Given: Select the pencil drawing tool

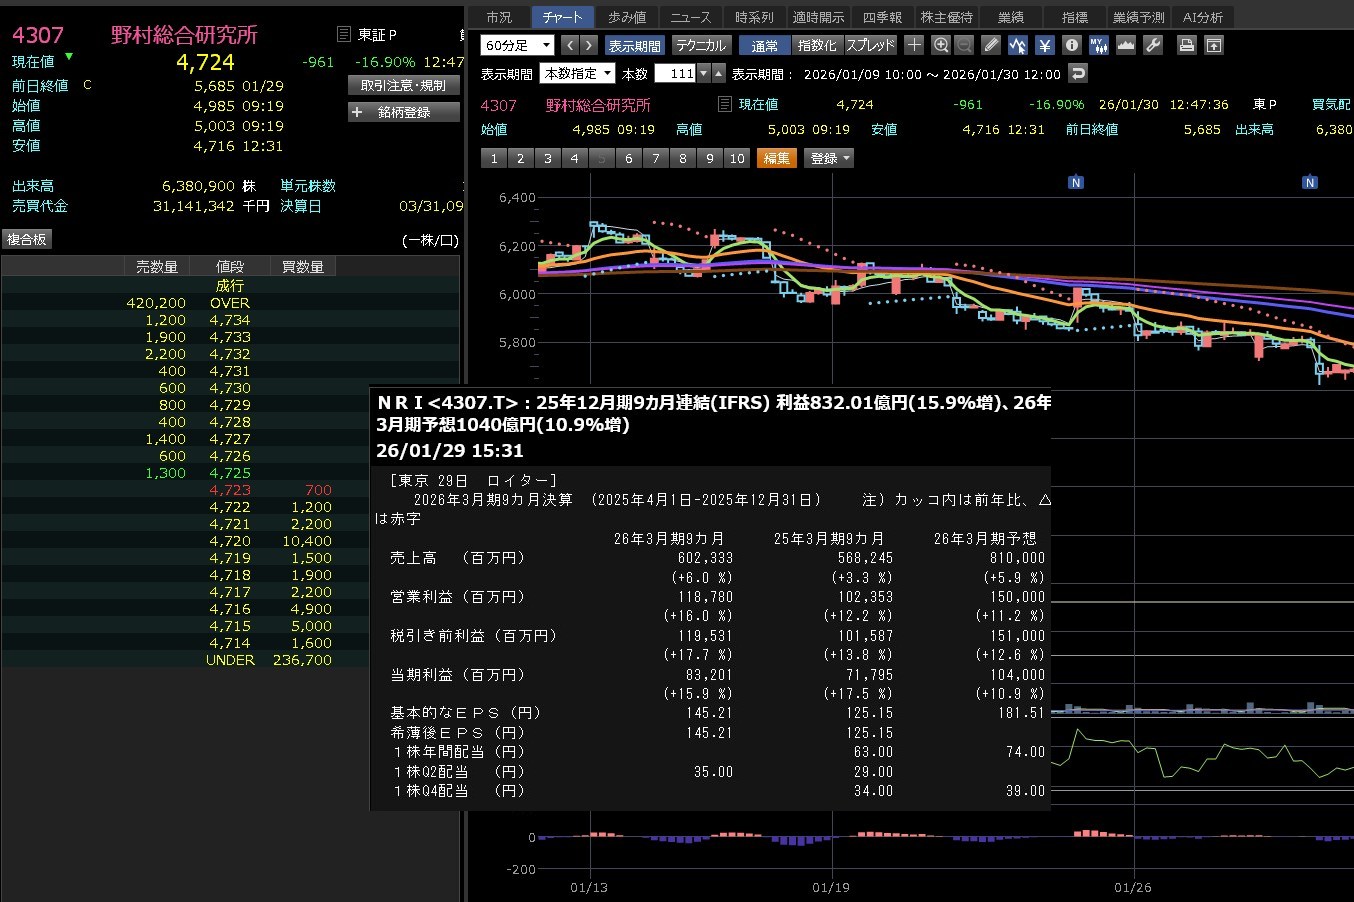Looking at the screenshot, I should click(991, 45).
